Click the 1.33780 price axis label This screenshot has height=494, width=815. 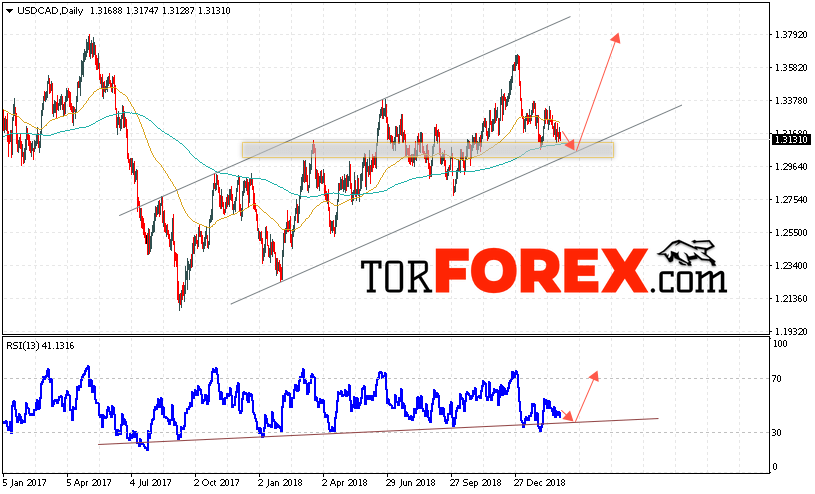(x=791, y=100)
